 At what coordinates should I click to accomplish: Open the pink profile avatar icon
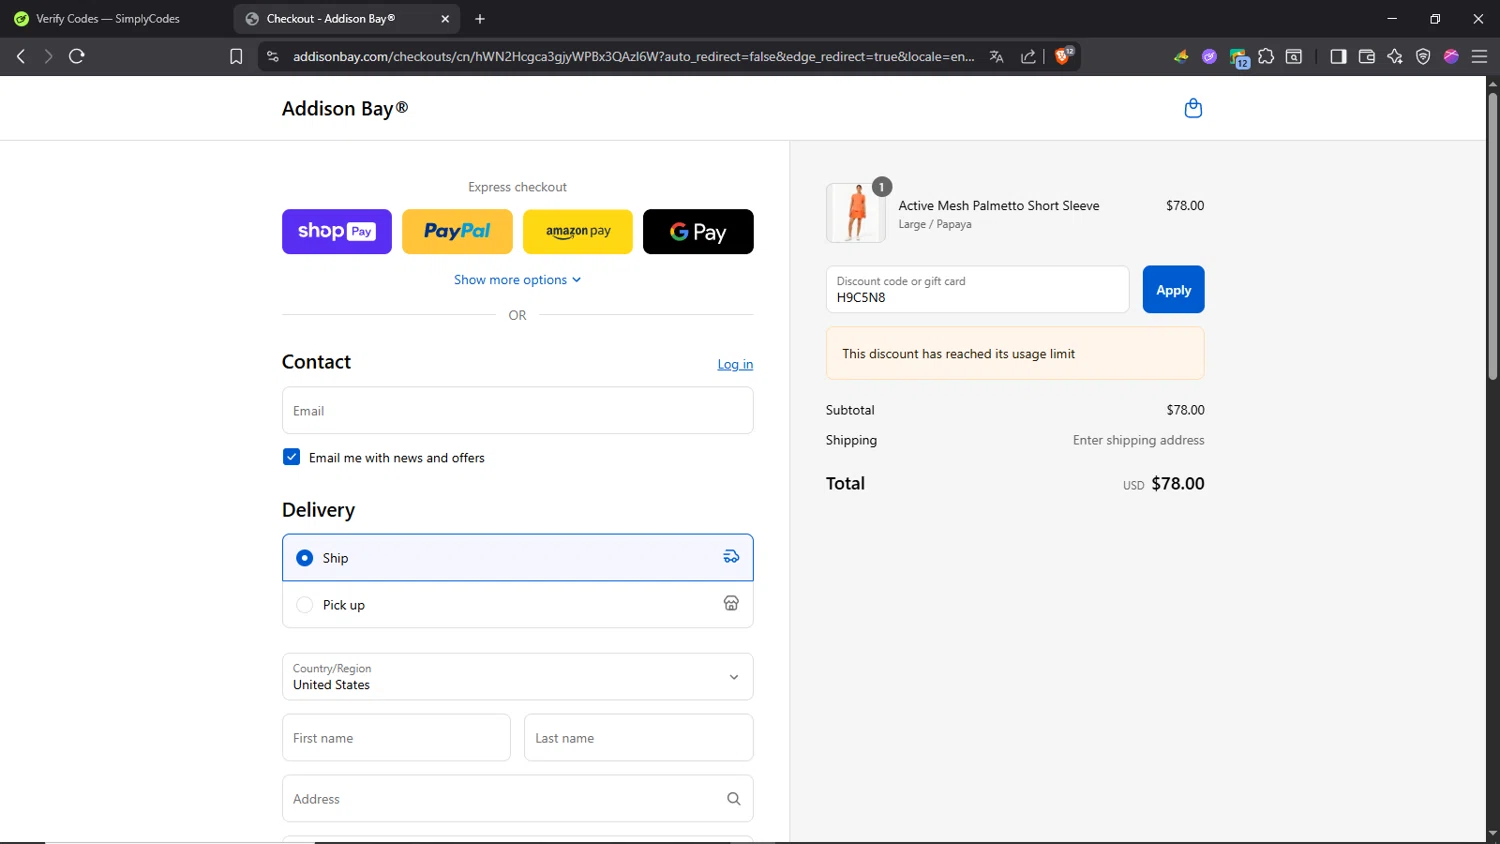(1451, 57)
